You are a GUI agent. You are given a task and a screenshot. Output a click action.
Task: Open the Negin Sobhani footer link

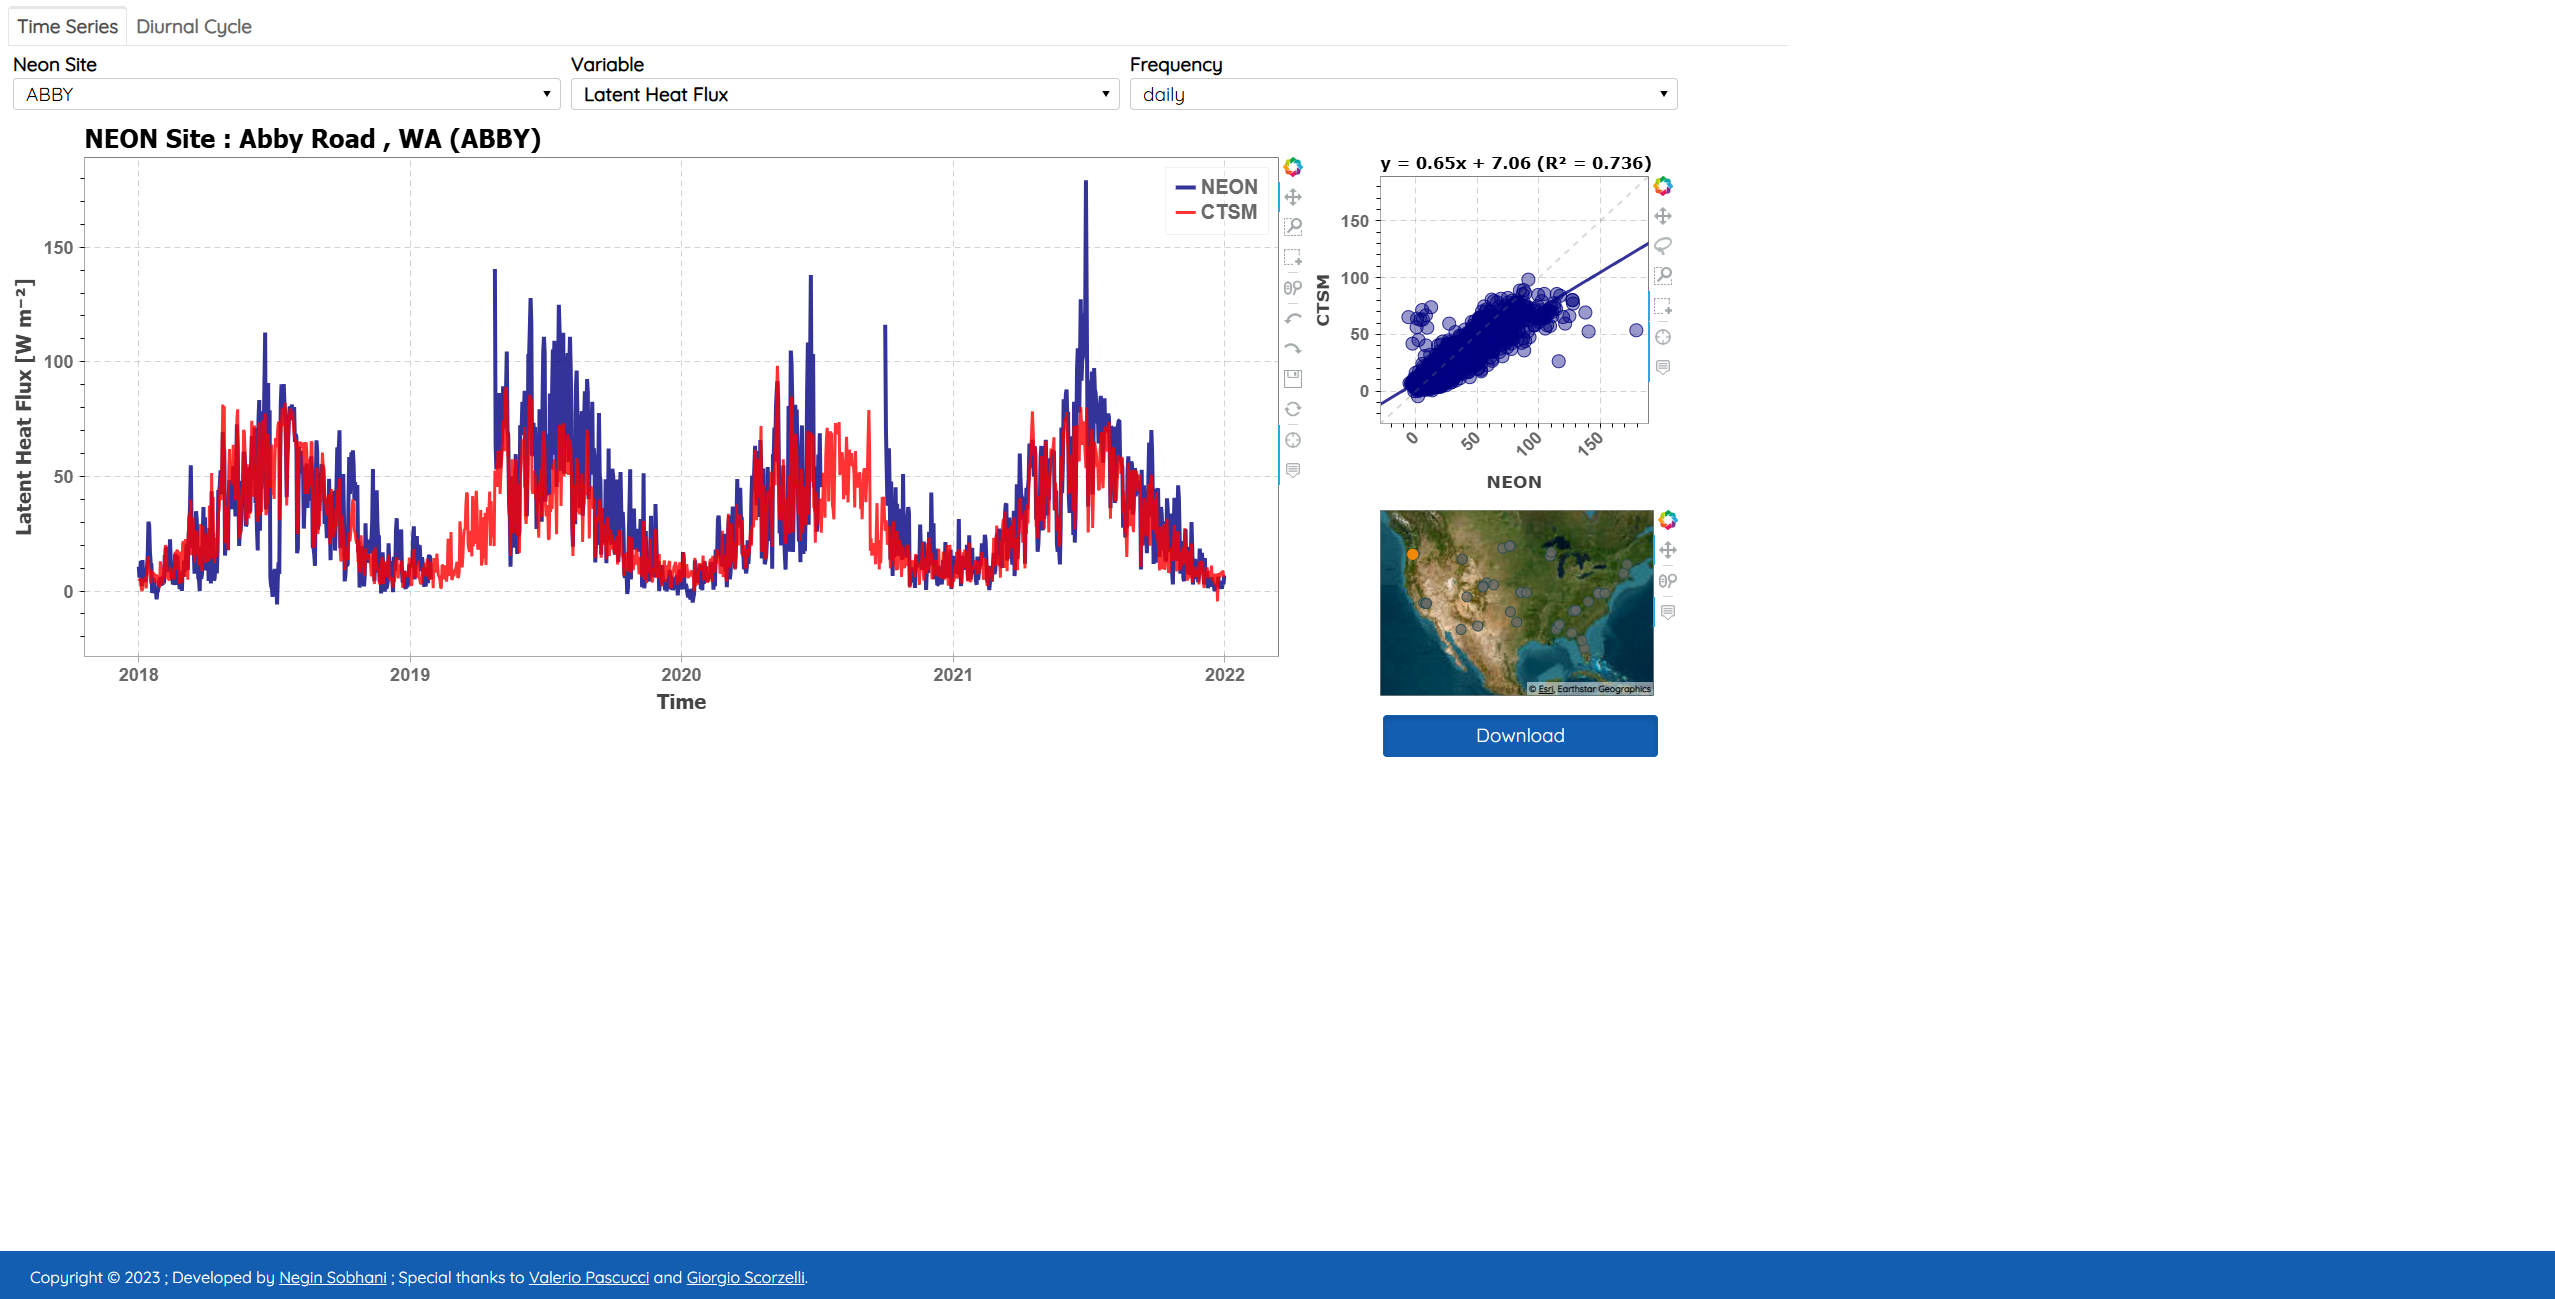(x=332, y=1277)
